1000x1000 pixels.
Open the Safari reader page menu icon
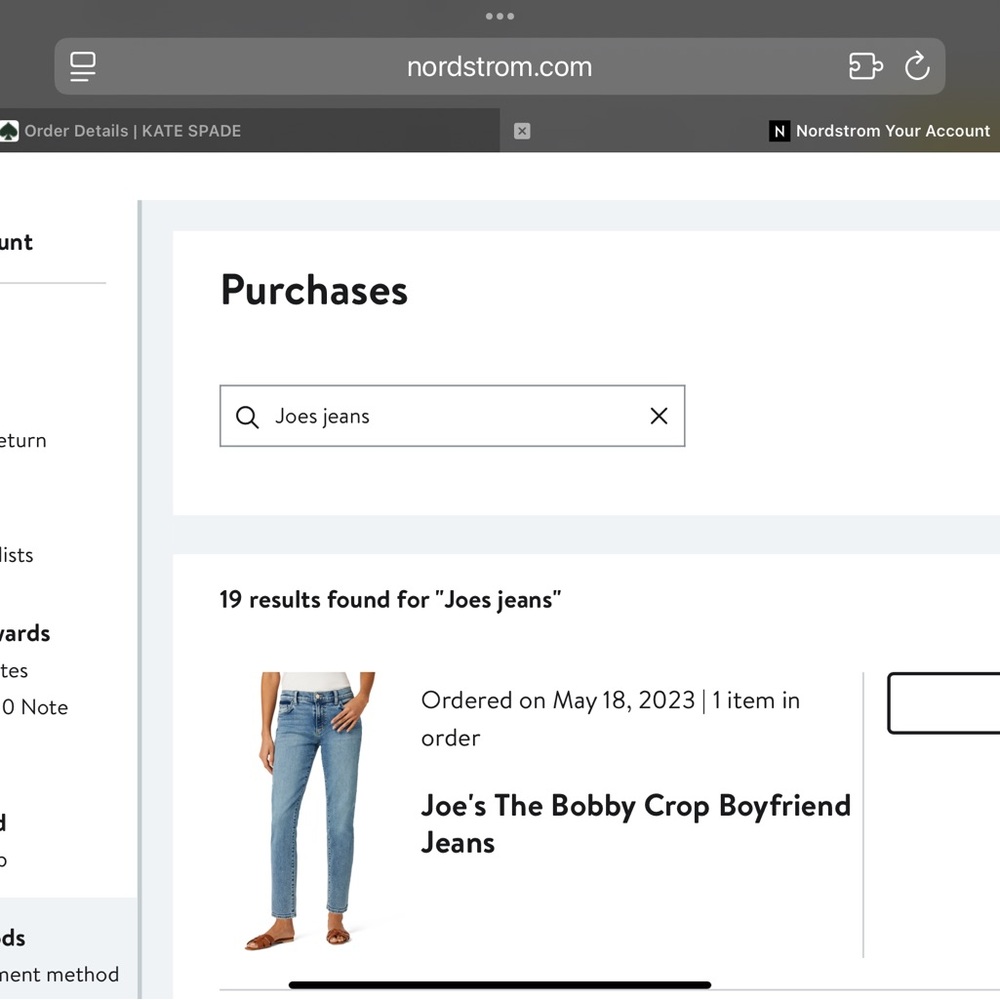pos(83,66)
